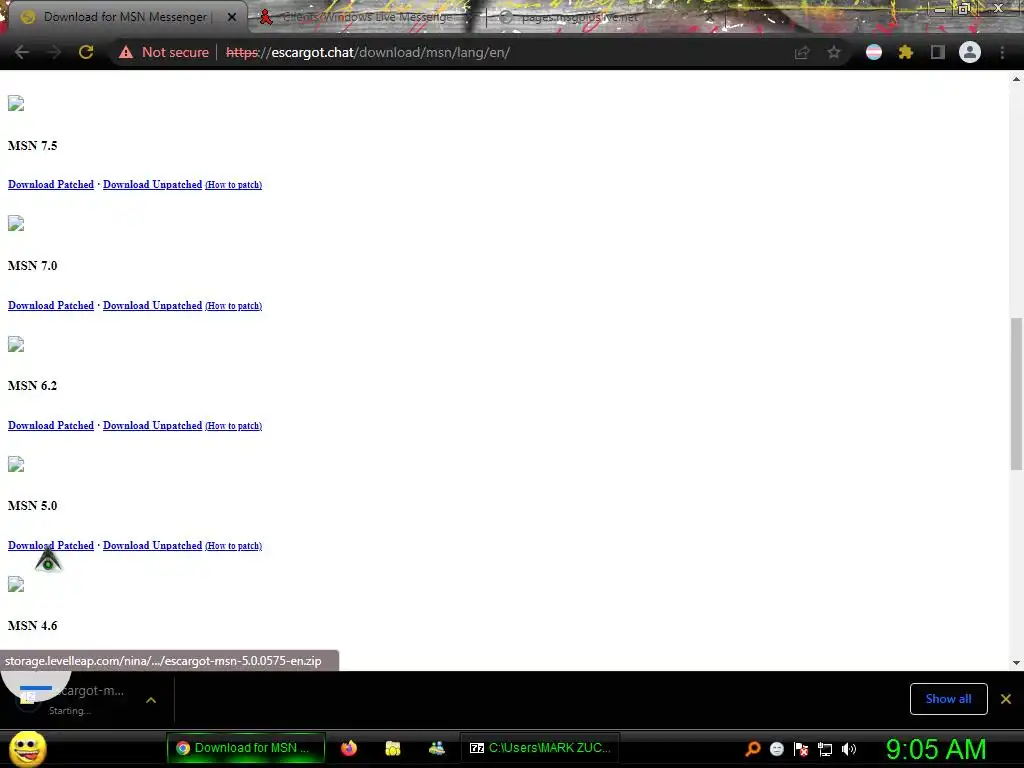
Task: Click the forward navigation arrow
Action: pos(54,52)
